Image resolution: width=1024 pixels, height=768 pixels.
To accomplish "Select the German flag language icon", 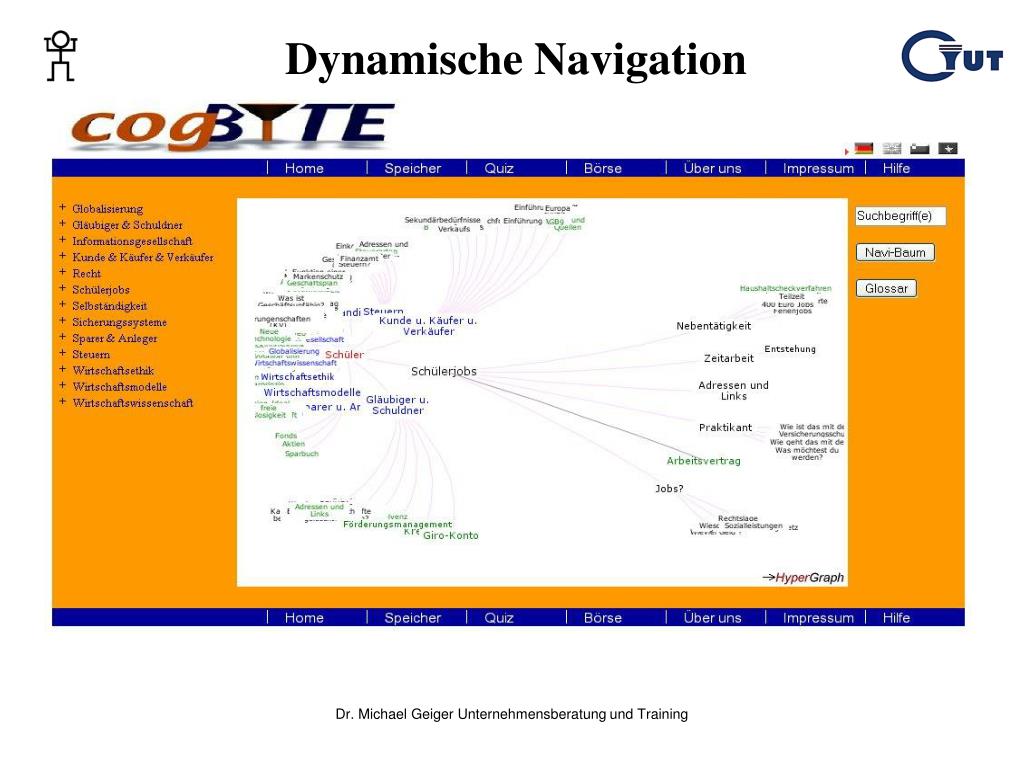I will pos(863,148).
